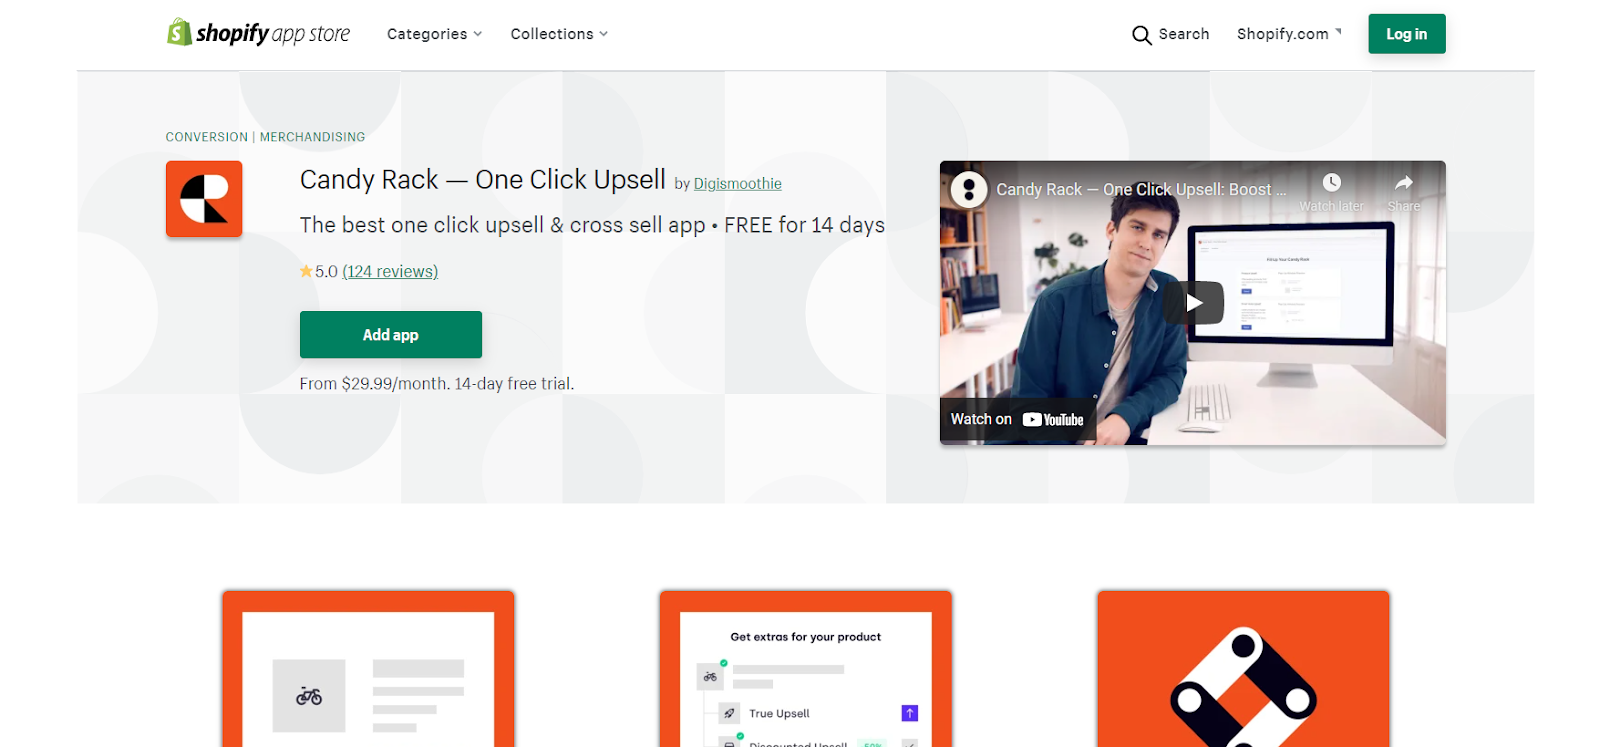
Task: Click the True Upsell label in screenshot
Action: [779, 713]
